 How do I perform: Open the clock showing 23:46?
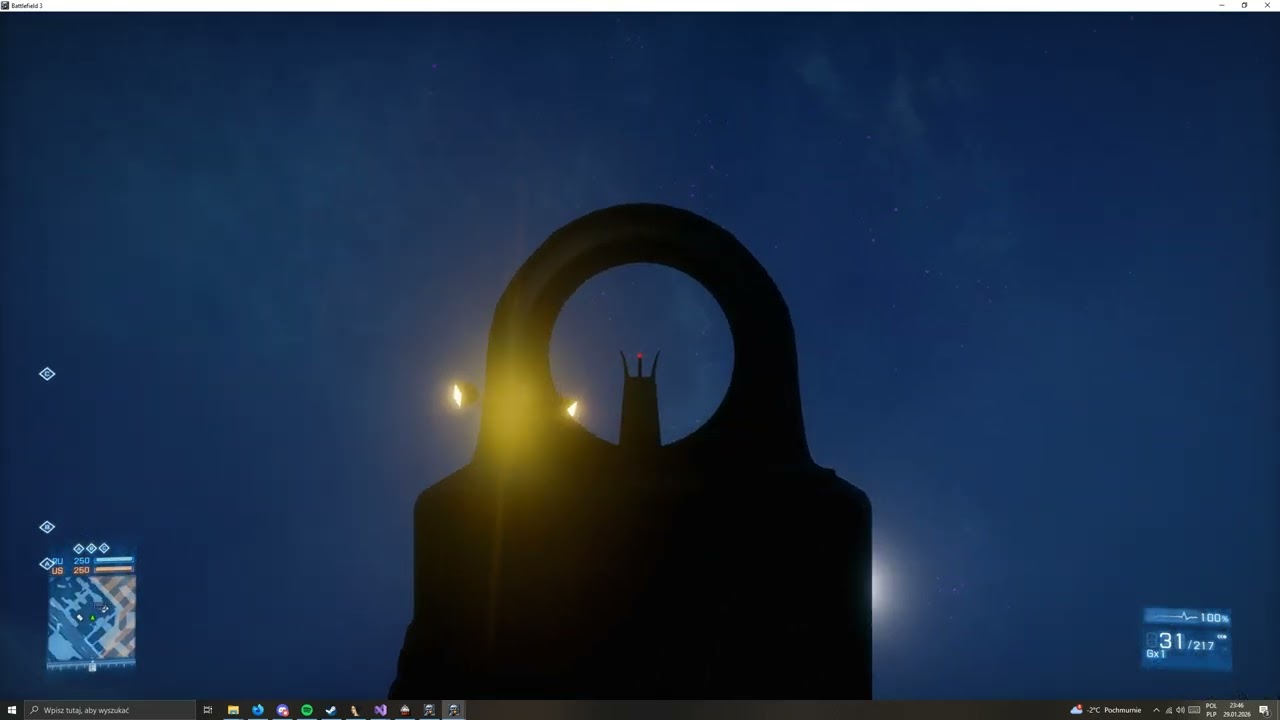[x=1237, y=710]
